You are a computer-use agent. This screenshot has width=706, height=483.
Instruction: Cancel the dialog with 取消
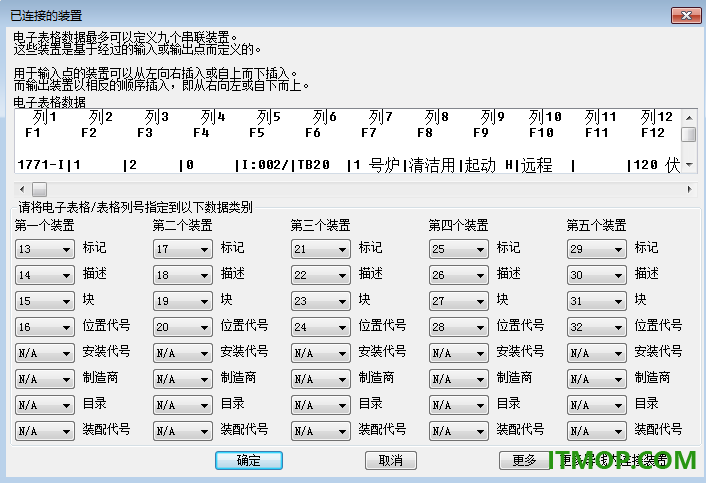(x=390, y=460)
